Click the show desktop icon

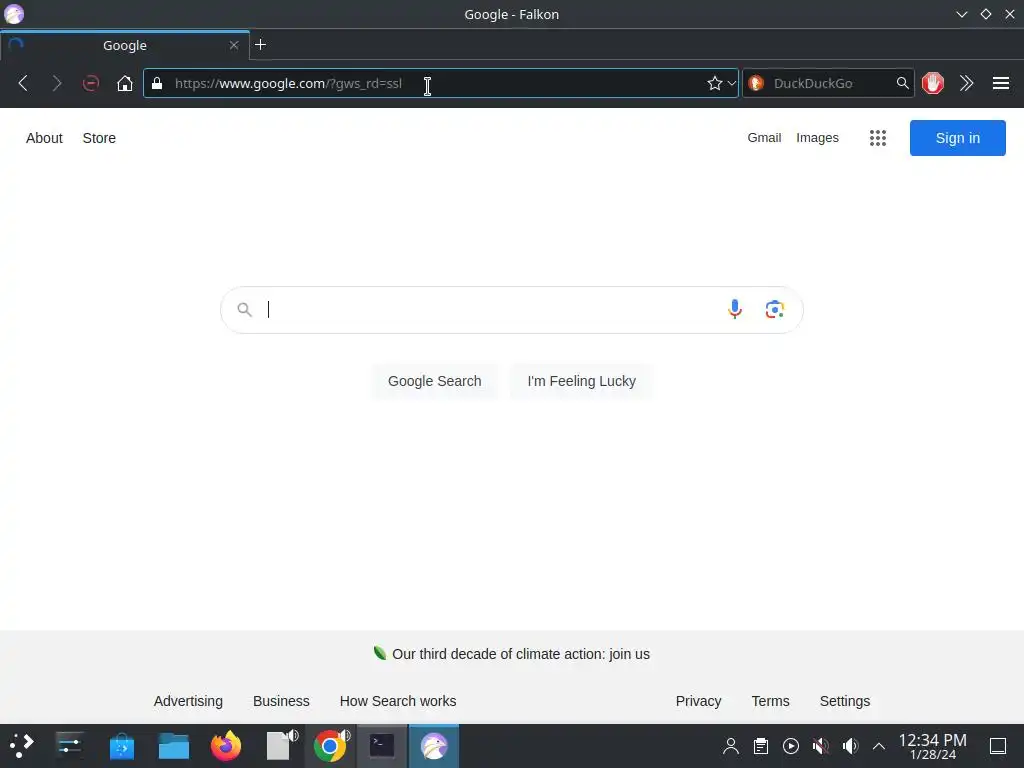[x=998, y=746]
